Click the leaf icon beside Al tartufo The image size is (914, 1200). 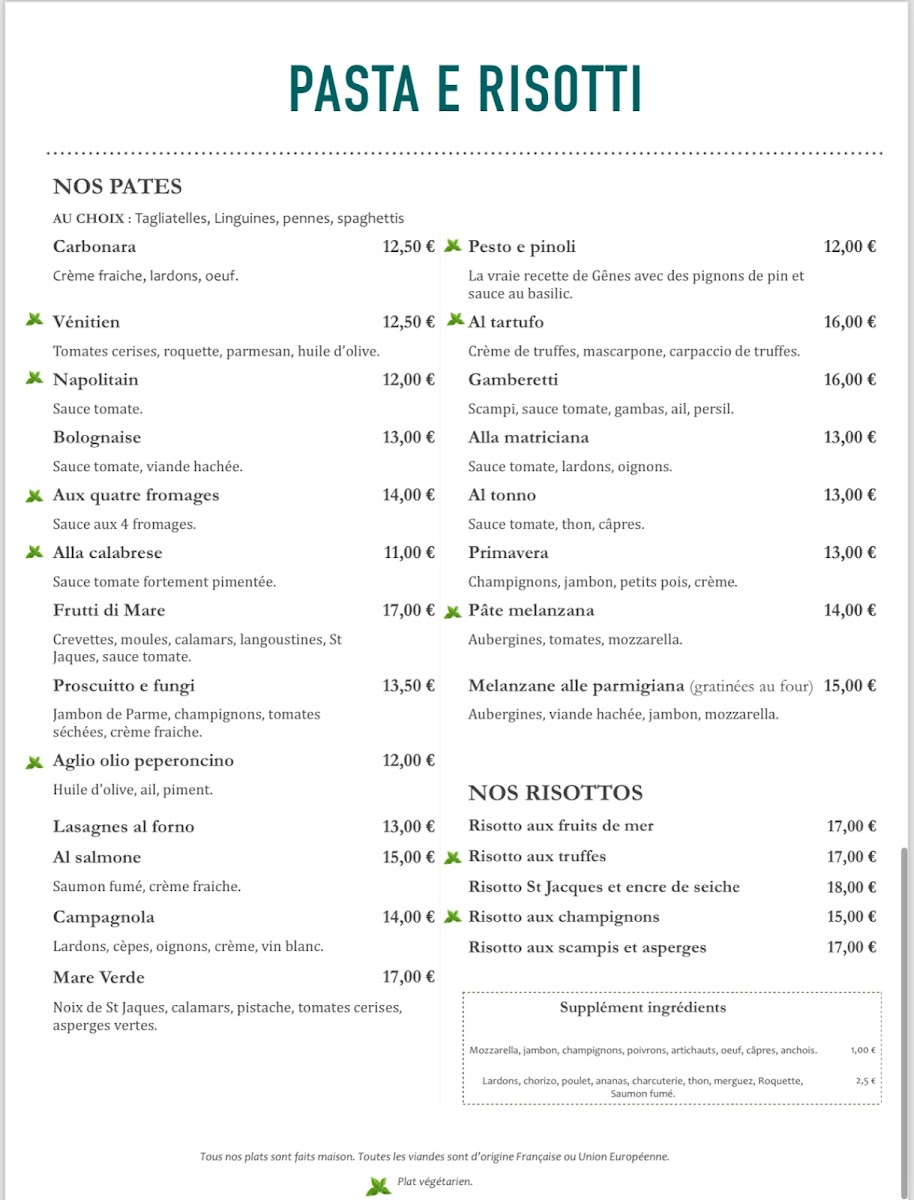[x=455, y=320]
